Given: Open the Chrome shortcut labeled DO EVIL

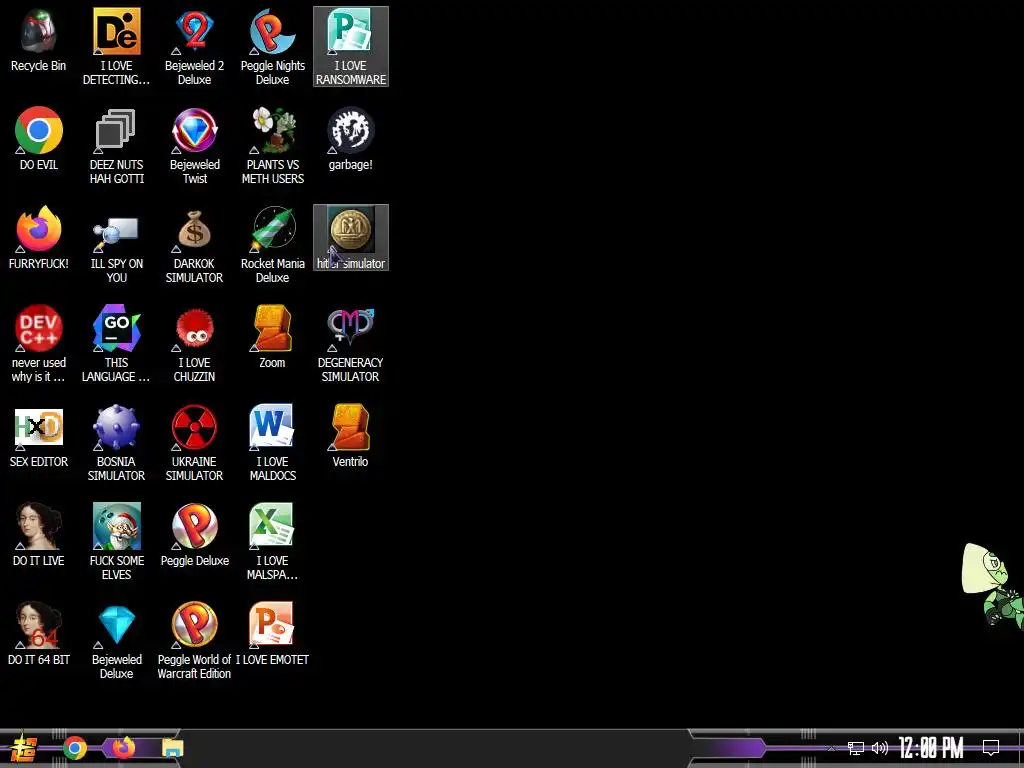Looking at the screenshot, I should tap(39, 139).
